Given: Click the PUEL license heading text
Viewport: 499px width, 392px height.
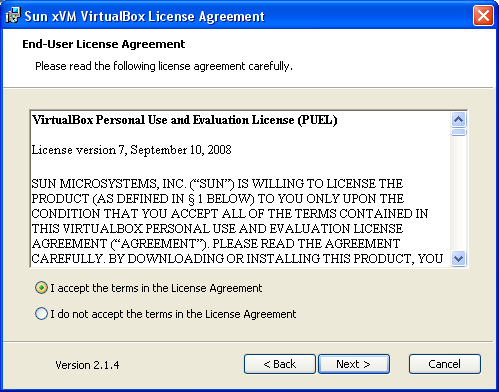Looking at the screenshot, I should 185,120.
